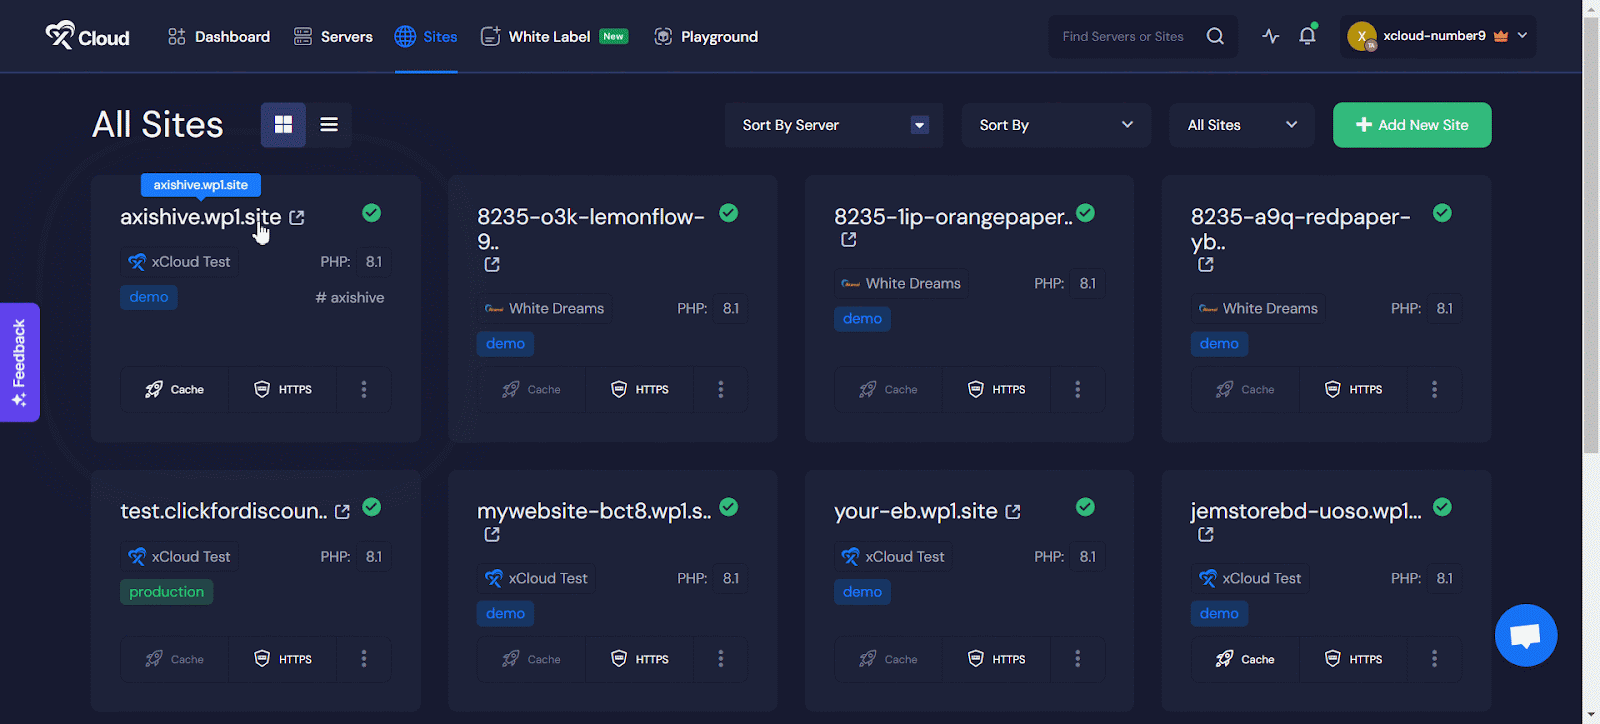Click the Add New Site button

pyautogui.click(x=1411, y=125)
